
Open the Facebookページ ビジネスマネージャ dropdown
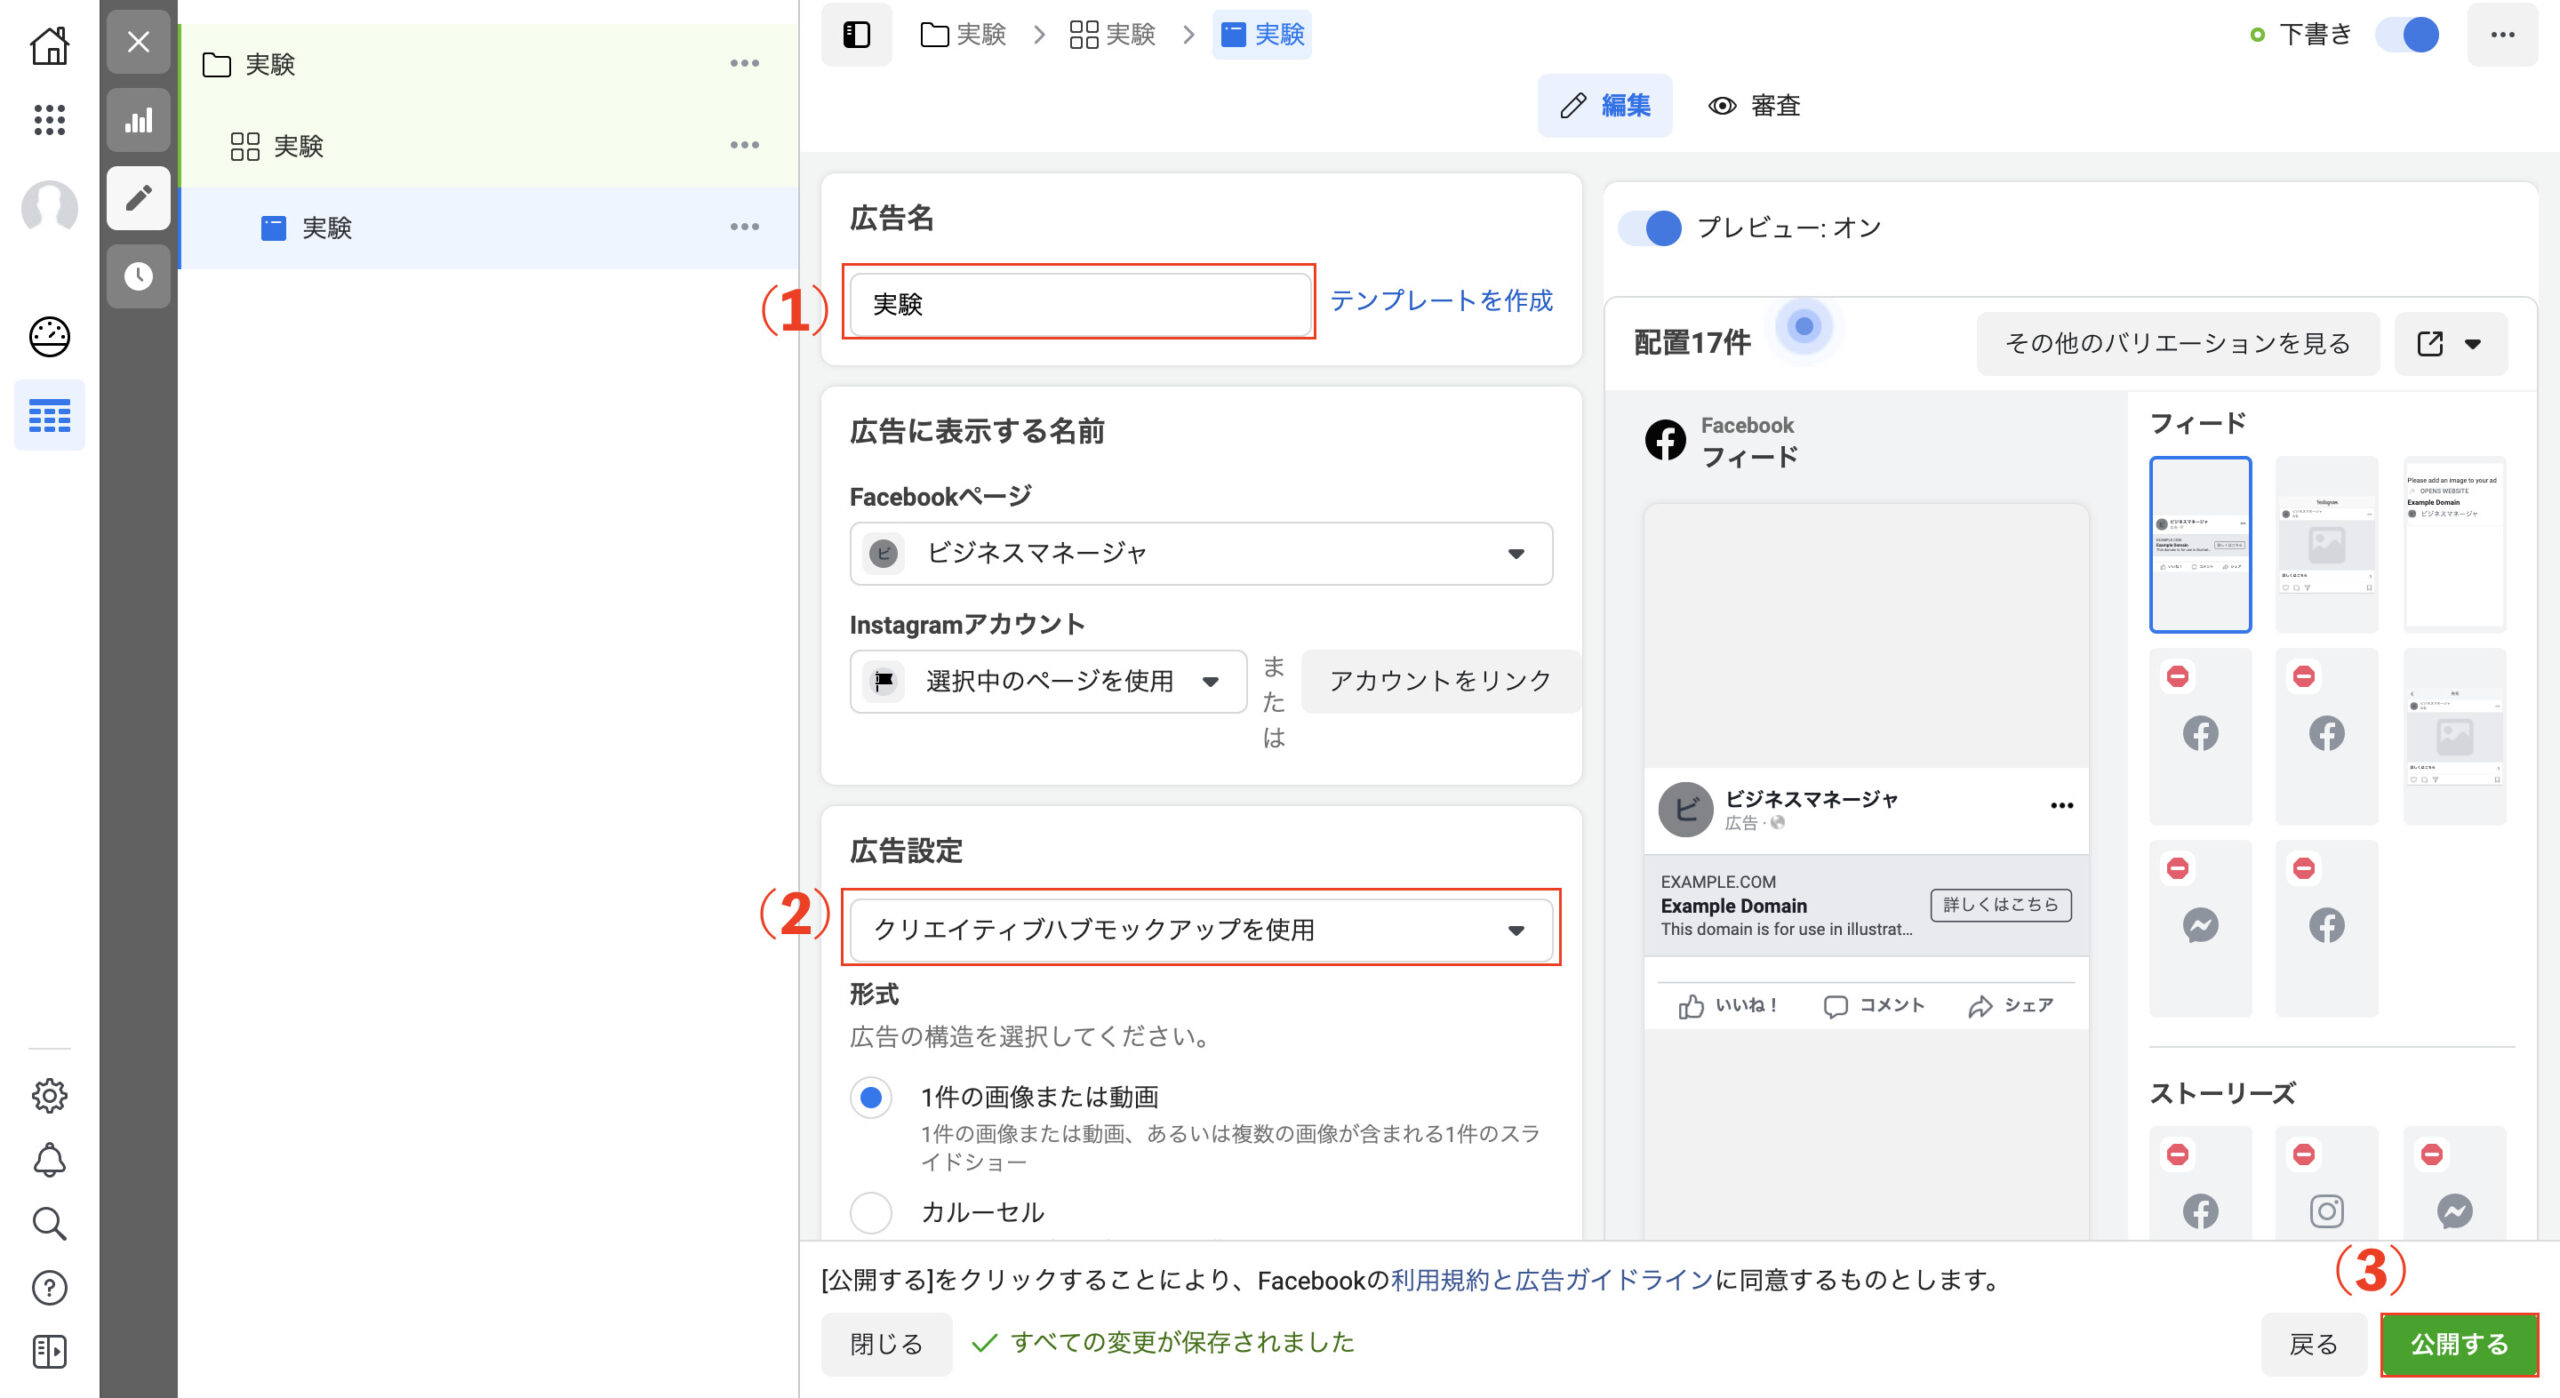[1200, 553]
